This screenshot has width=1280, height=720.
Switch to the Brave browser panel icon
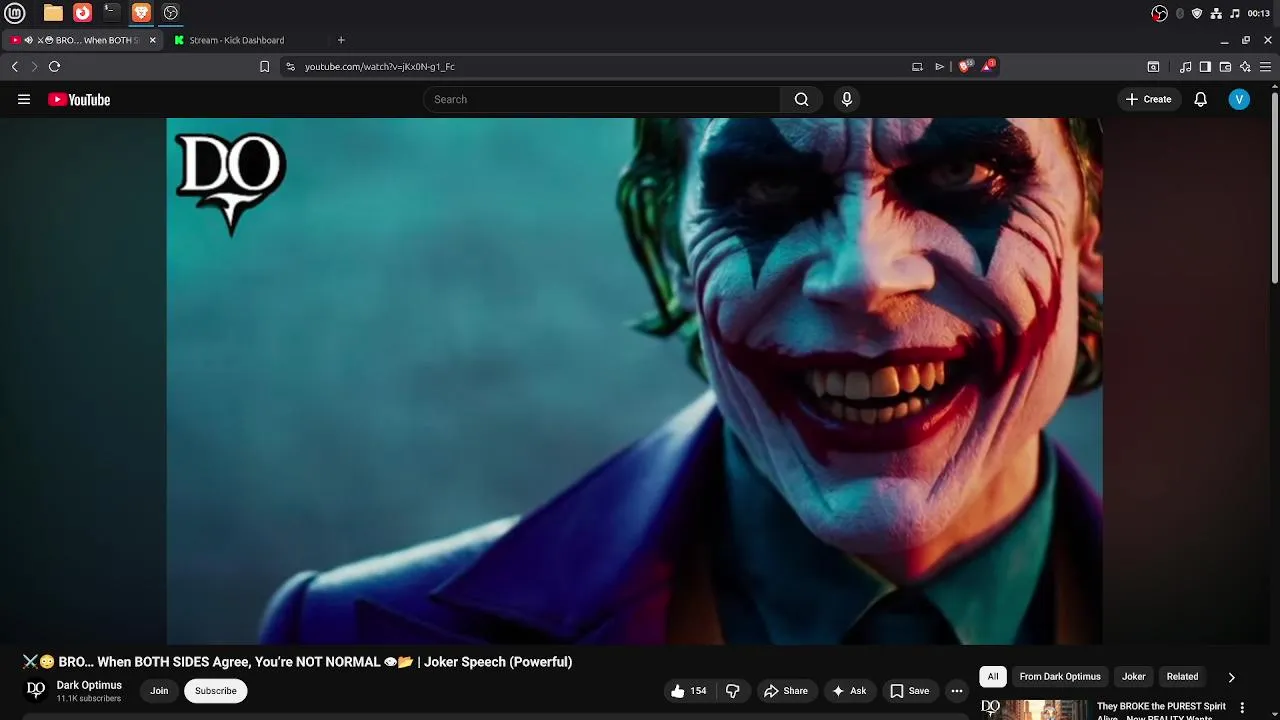[141, 13]
